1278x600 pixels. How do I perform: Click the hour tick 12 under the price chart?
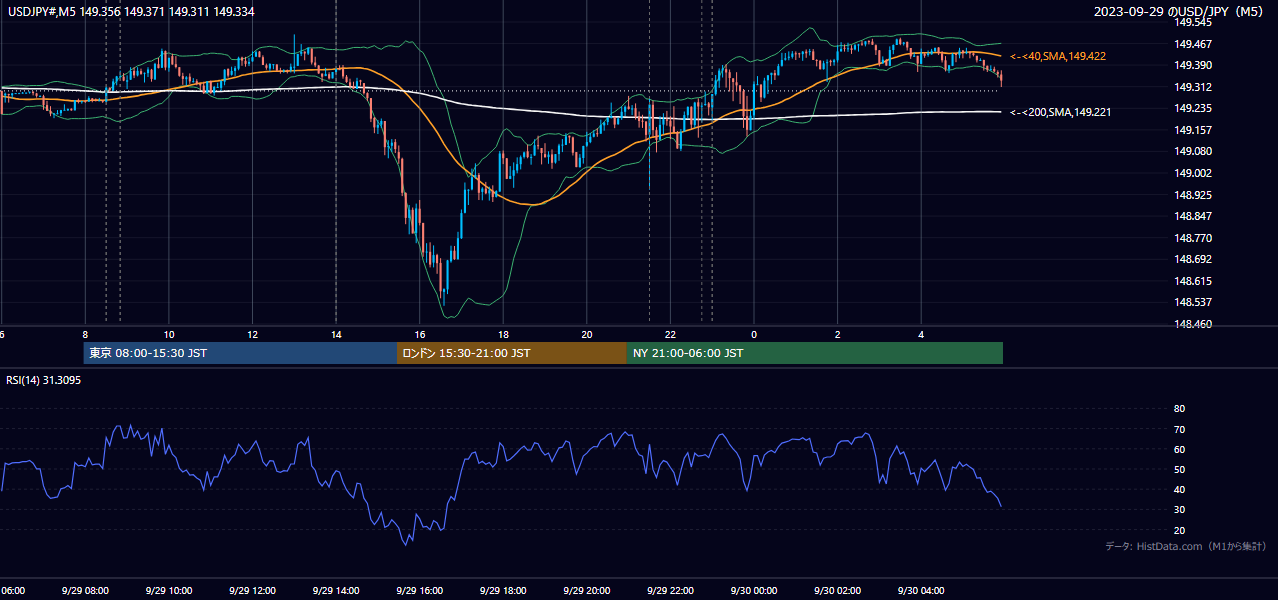pos(253,335)
